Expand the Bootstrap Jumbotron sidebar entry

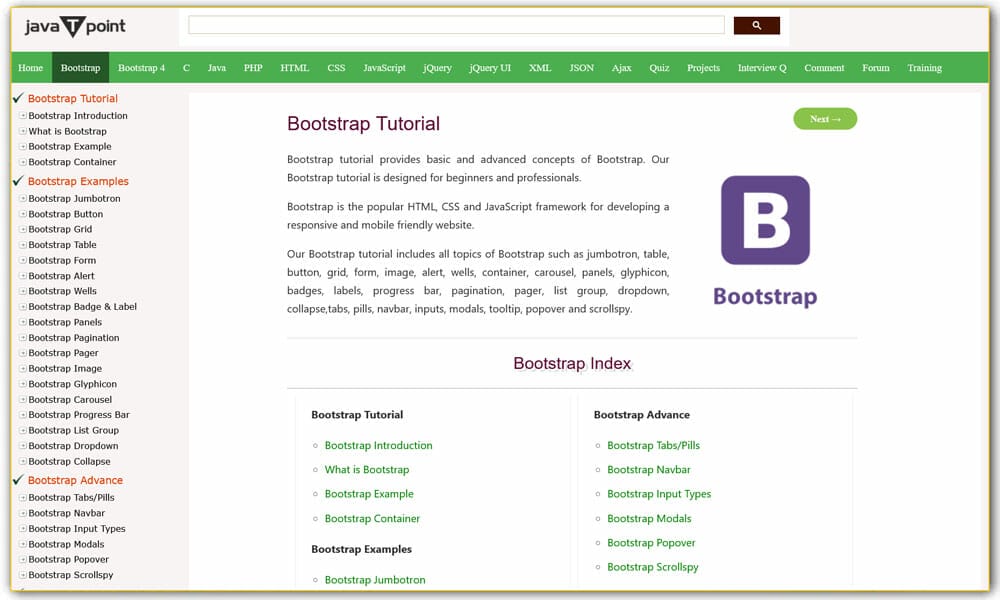pyautogui.click(x=25, y=198)
